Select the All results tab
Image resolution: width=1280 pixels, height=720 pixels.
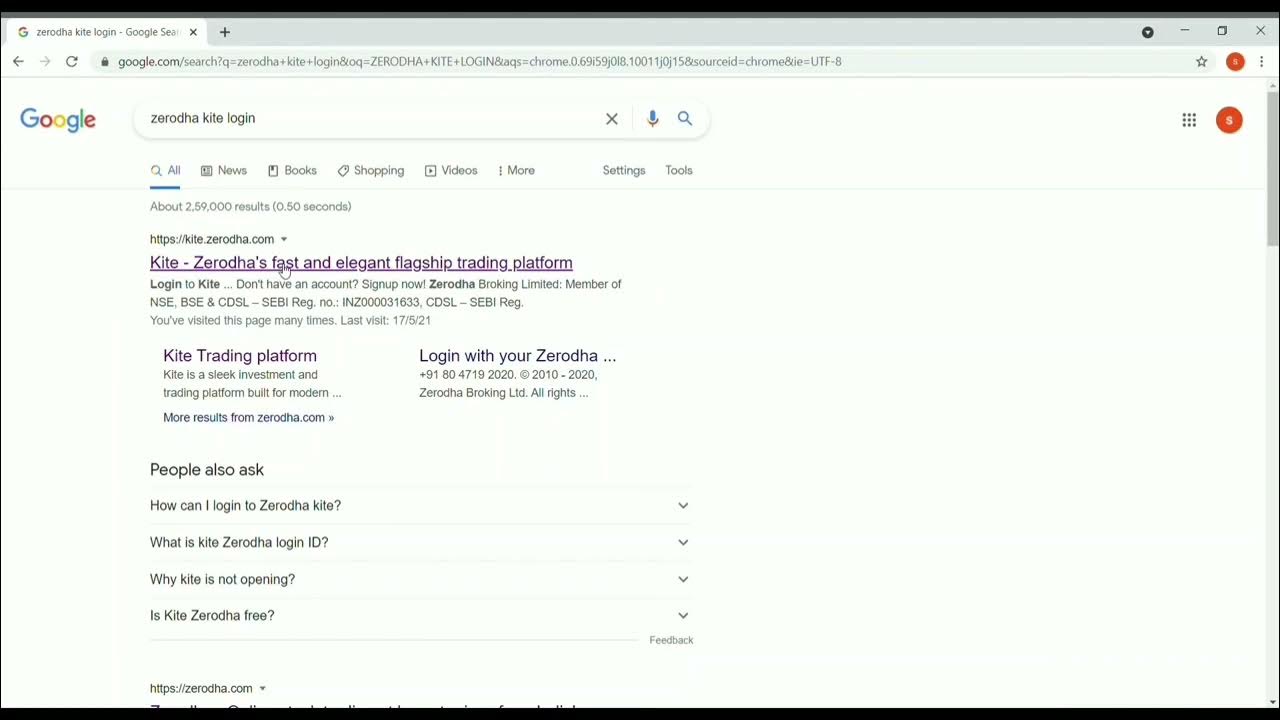coord(165,171)
